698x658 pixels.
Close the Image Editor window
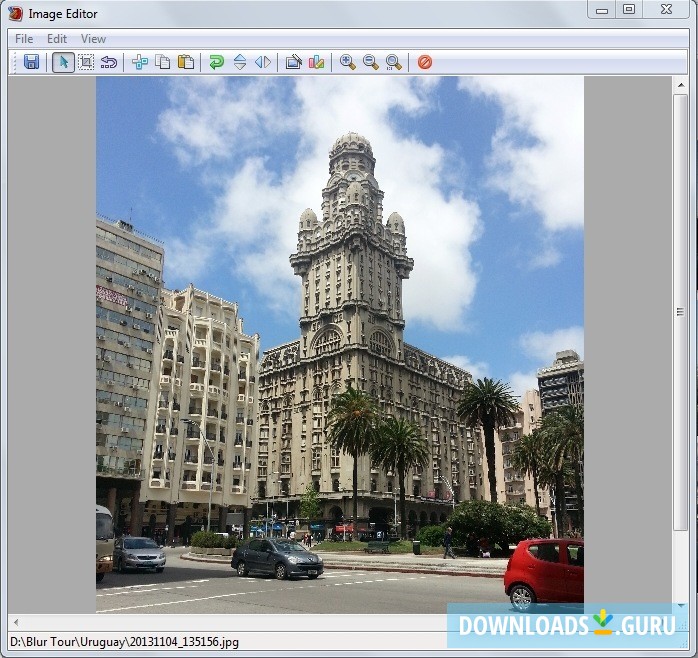(666, 10)
